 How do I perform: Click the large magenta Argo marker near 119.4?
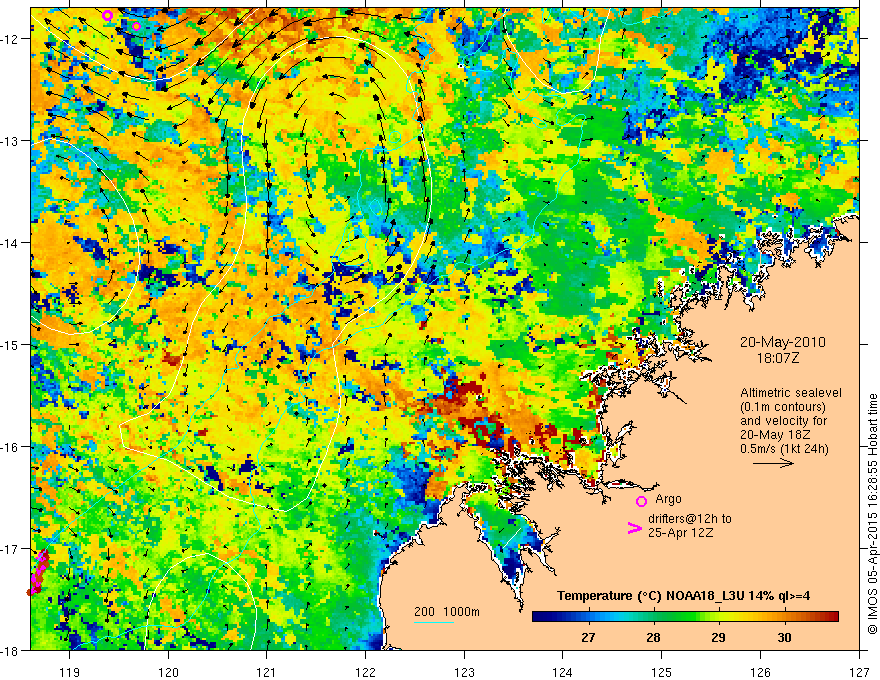[x=108, y=16]
